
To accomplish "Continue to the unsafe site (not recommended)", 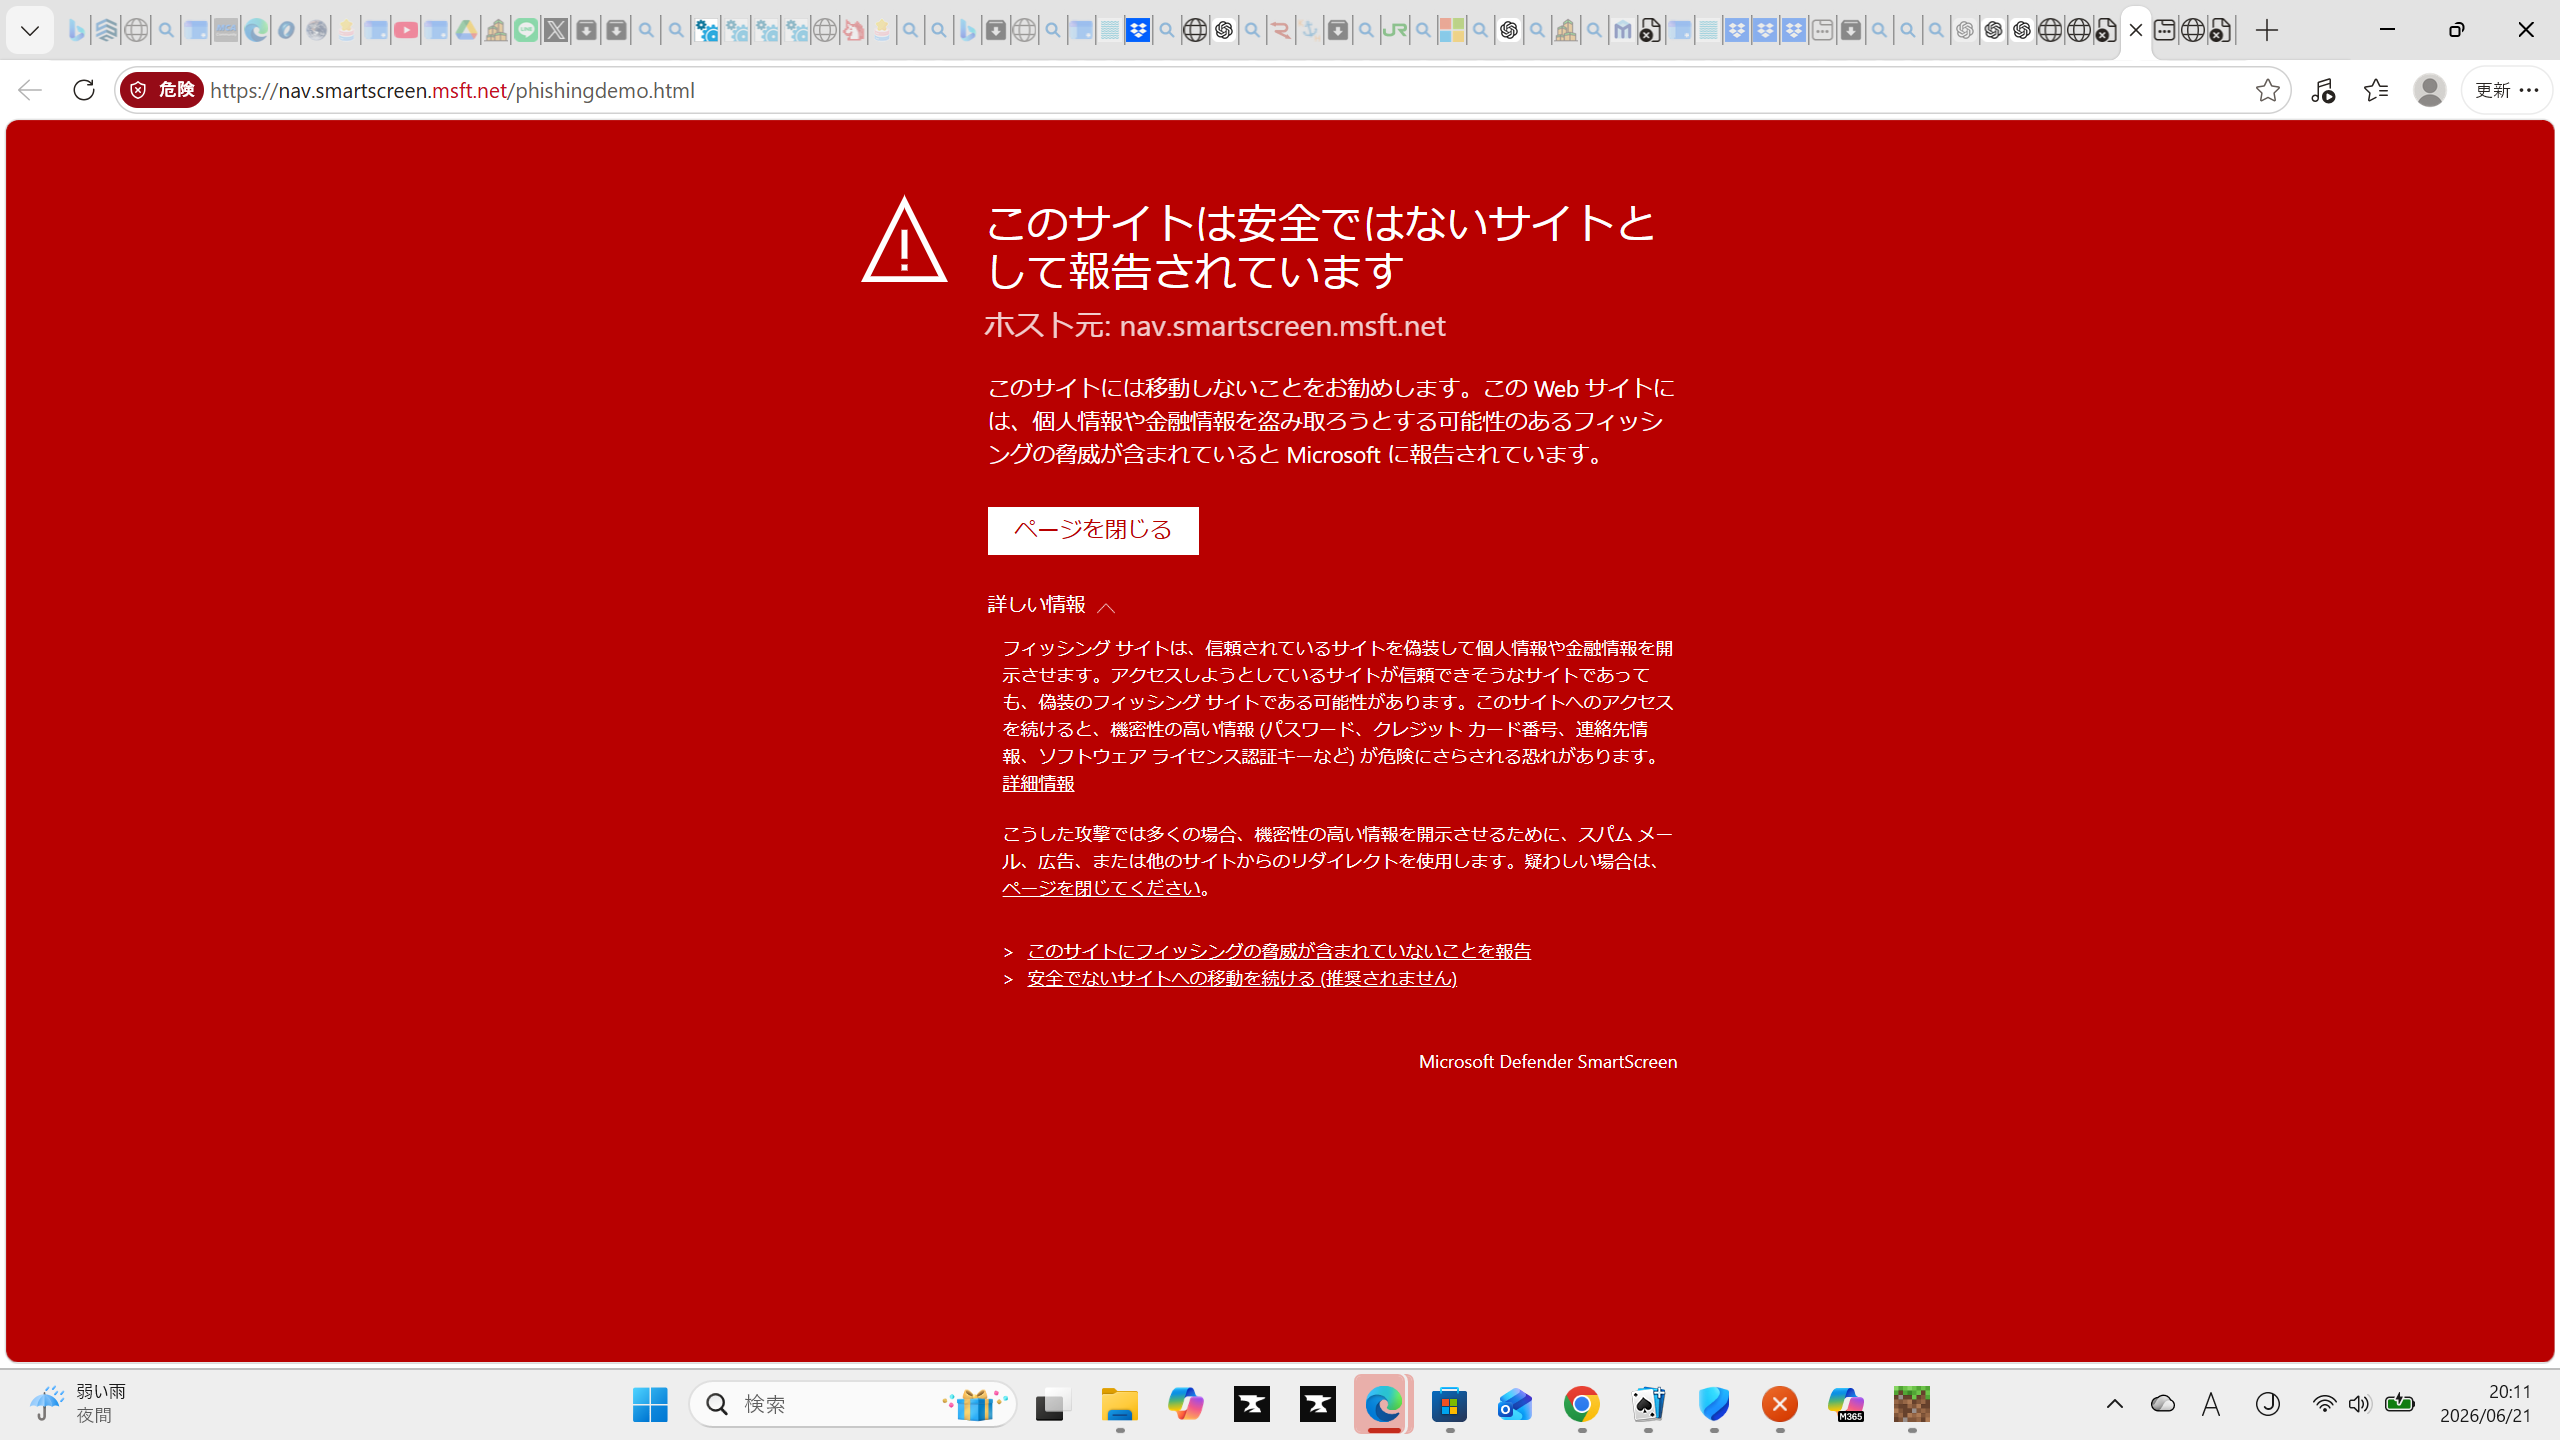I will [1242, 978].
